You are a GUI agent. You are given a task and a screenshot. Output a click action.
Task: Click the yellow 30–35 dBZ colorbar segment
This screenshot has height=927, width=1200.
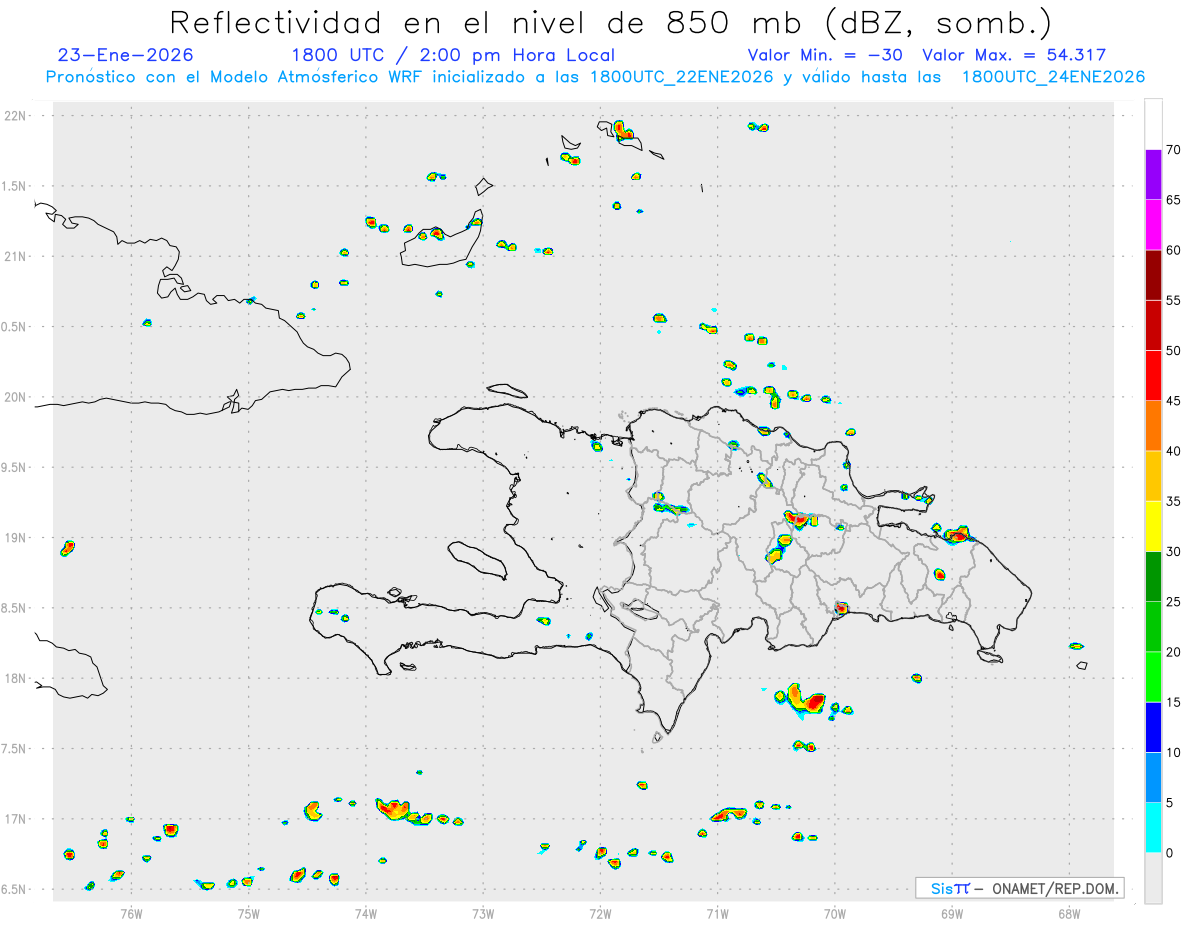point(1153,526)
